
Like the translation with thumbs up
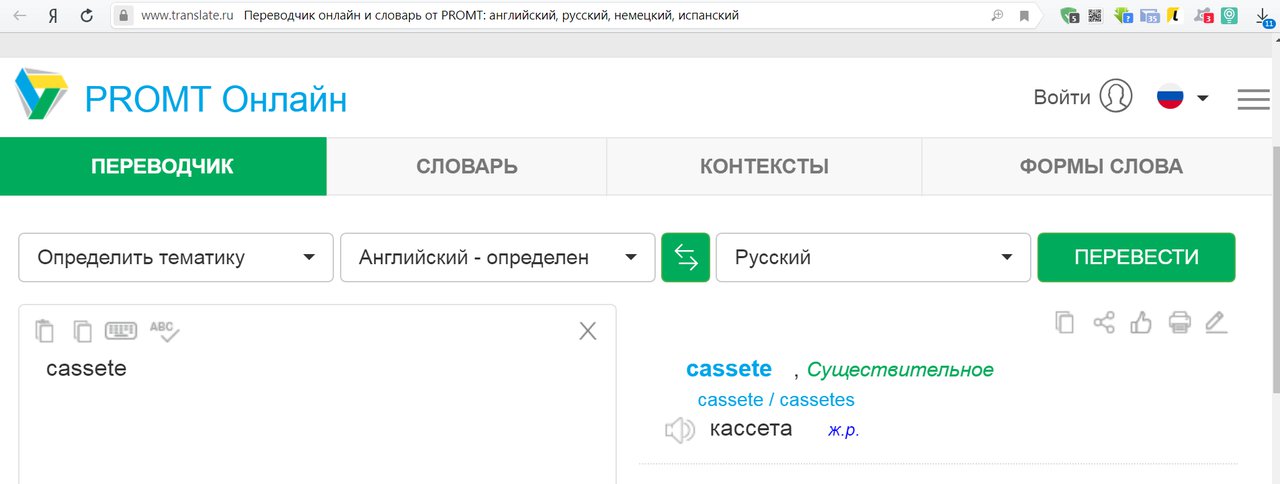pos(1141,322)
